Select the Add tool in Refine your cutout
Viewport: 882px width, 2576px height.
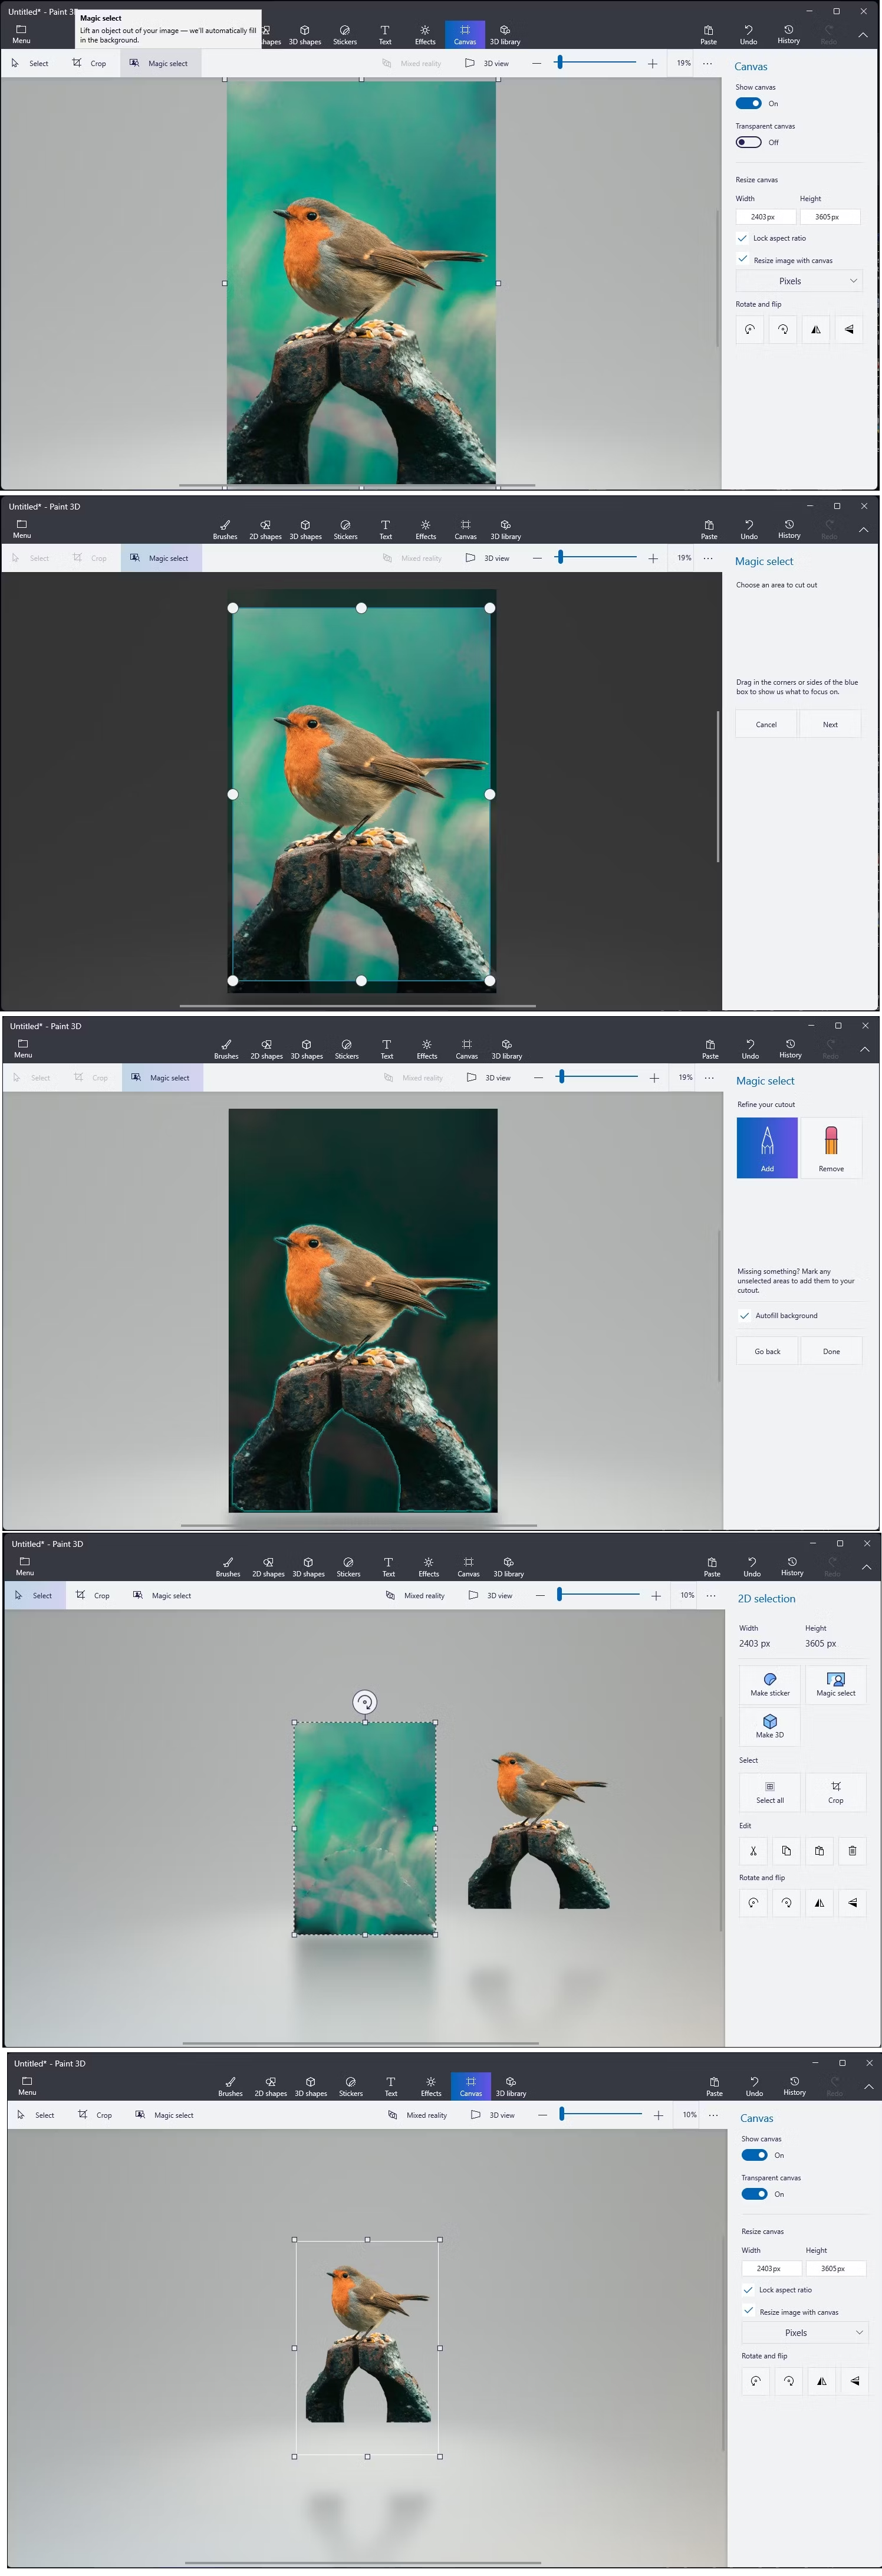(x=767, y=1147)
